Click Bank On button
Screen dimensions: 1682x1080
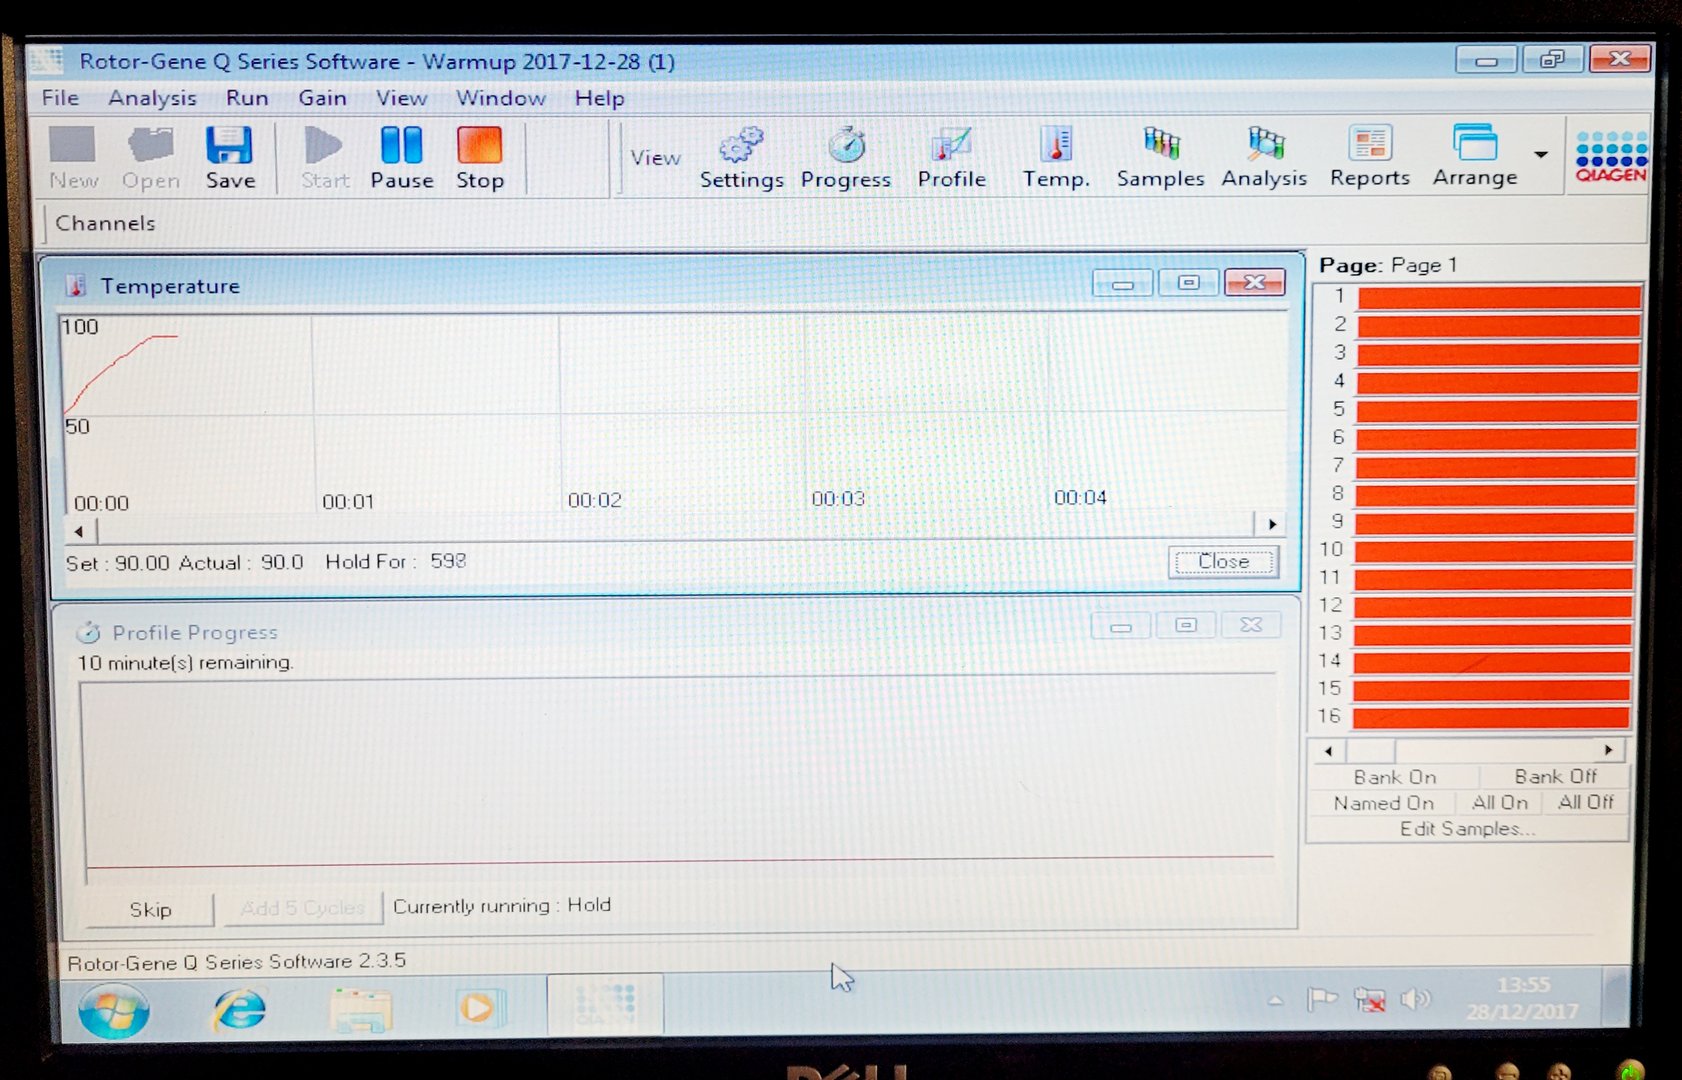point(1394,777)
